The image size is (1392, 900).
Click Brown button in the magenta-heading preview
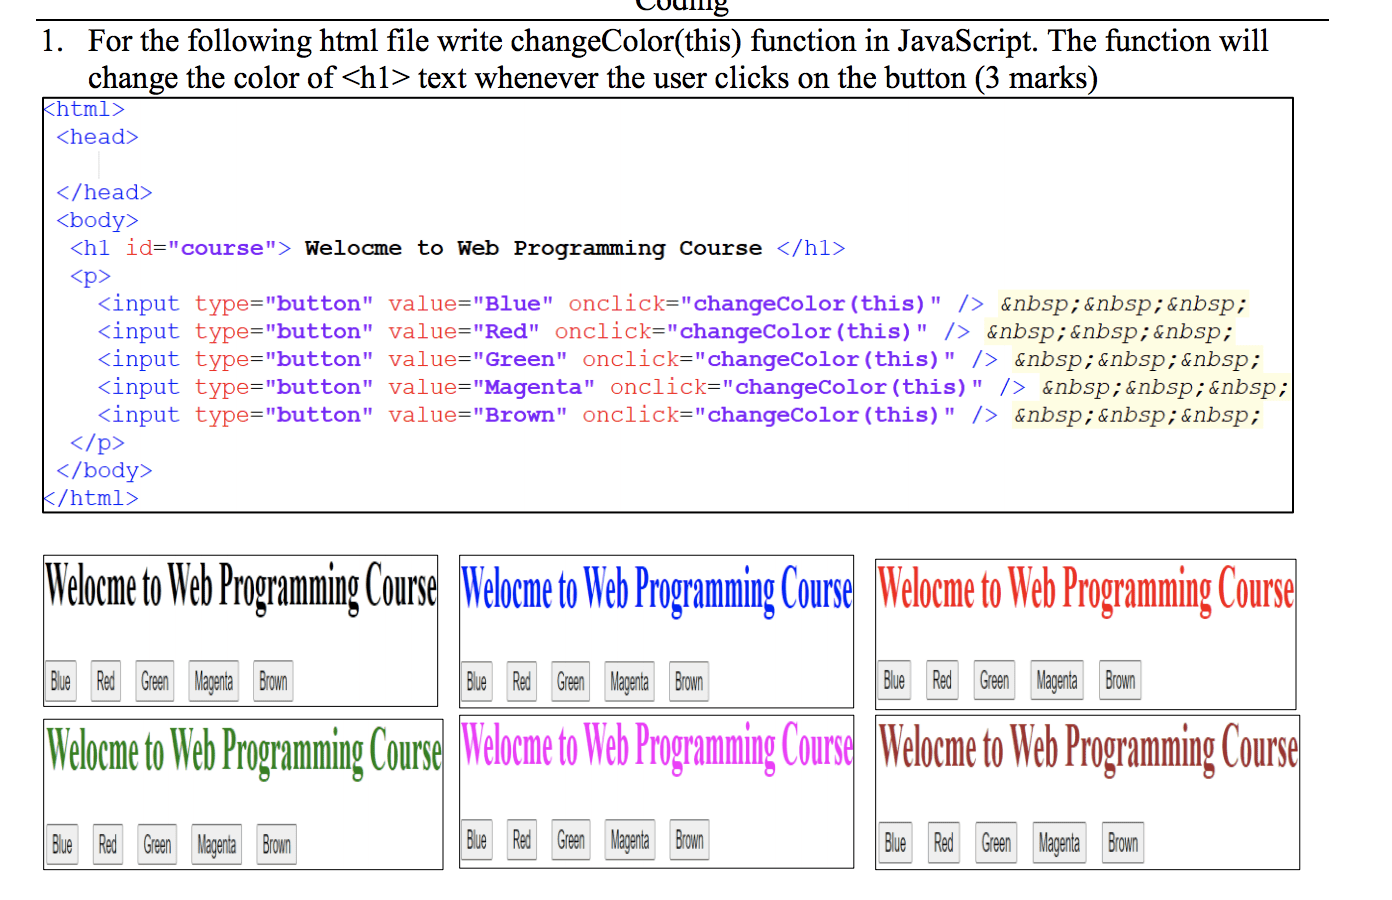tap(689, 840)
